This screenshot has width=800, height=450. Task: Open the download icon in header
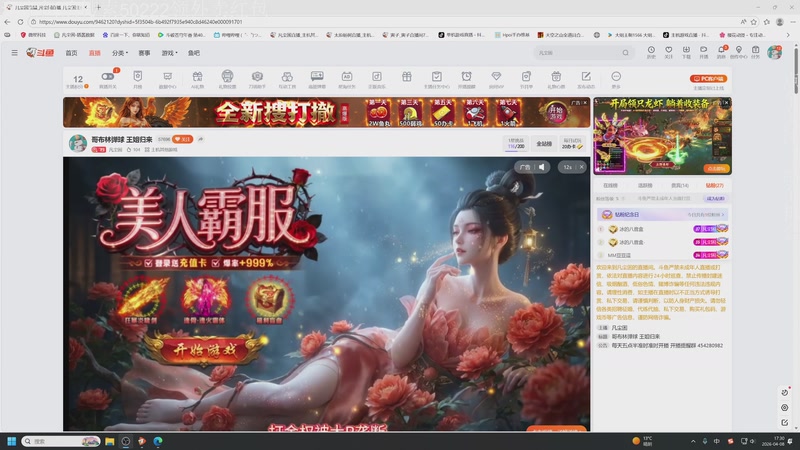[686, 52]
